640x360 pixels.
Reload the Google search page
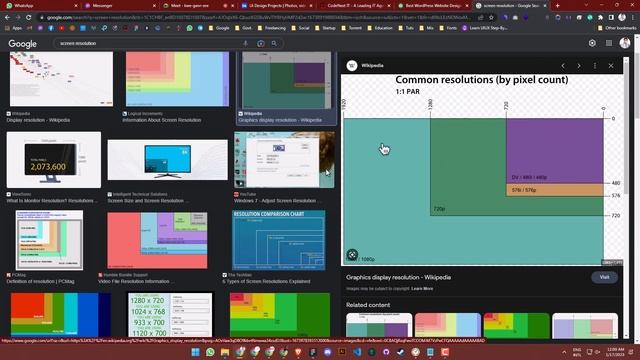tap(29, 18)
